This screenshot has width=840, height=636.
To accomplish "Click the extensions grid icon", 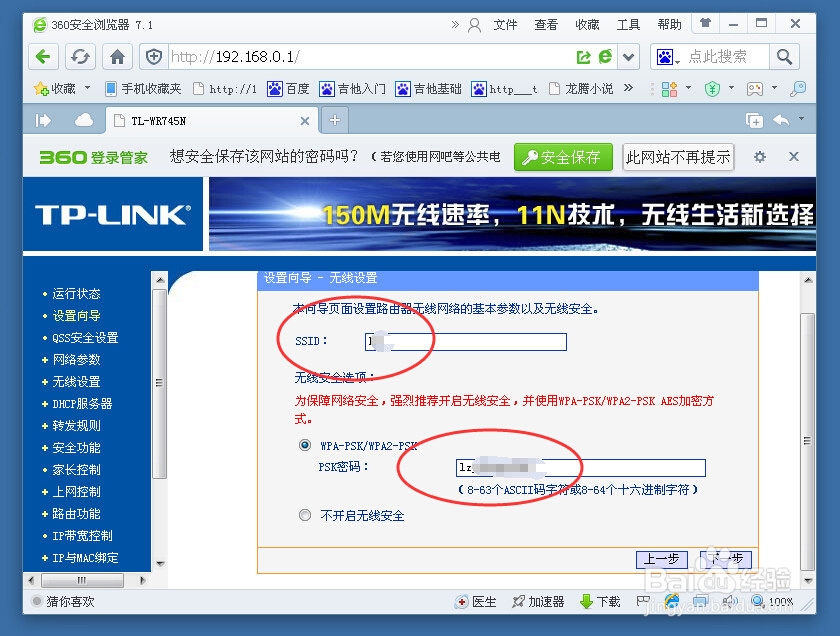I will click(x=670, y=88).
